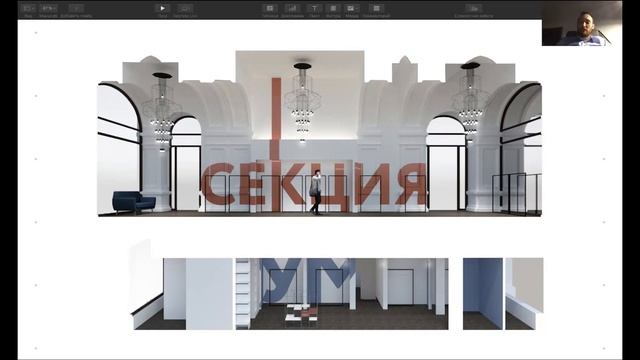Start slideshow with Play (Пуск) button
This screenshot has width=640, height=360.
click(x=162, y=8)
